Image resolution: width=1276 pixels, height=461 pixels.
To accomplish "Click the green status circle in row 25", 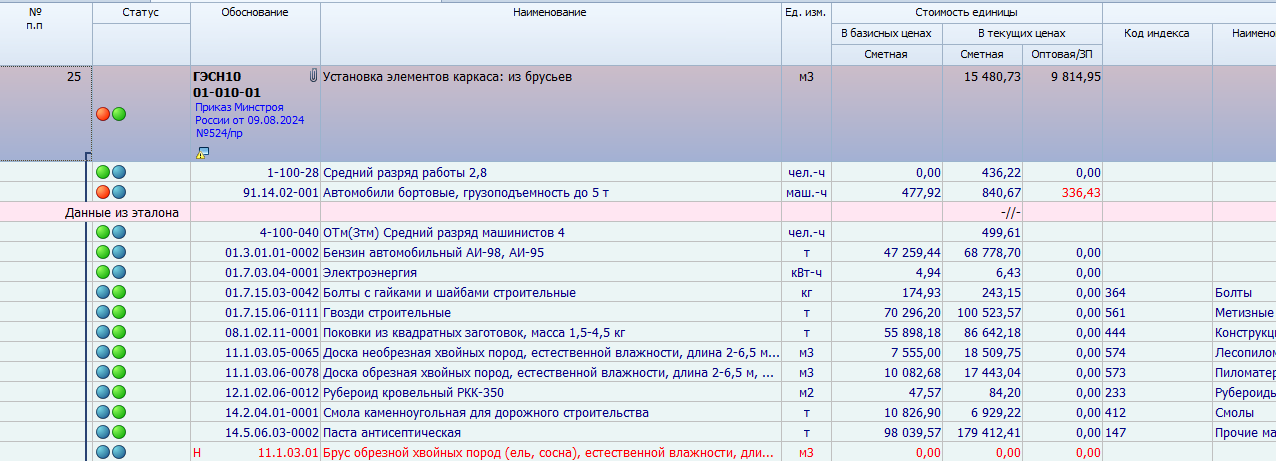I will 119,114.
